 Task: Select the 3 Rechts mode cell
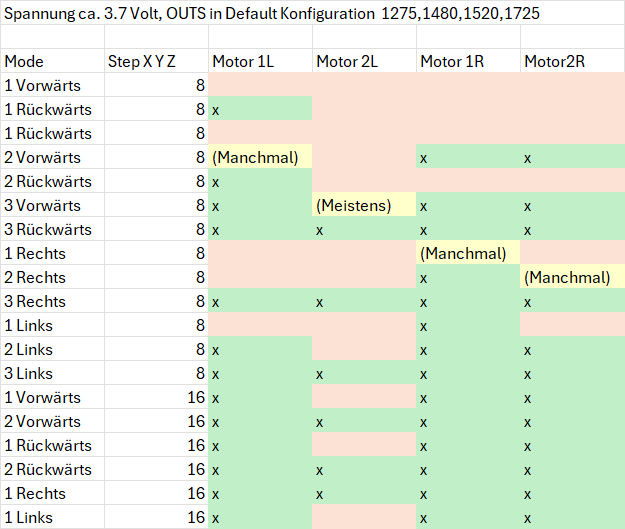coord(53,301)
